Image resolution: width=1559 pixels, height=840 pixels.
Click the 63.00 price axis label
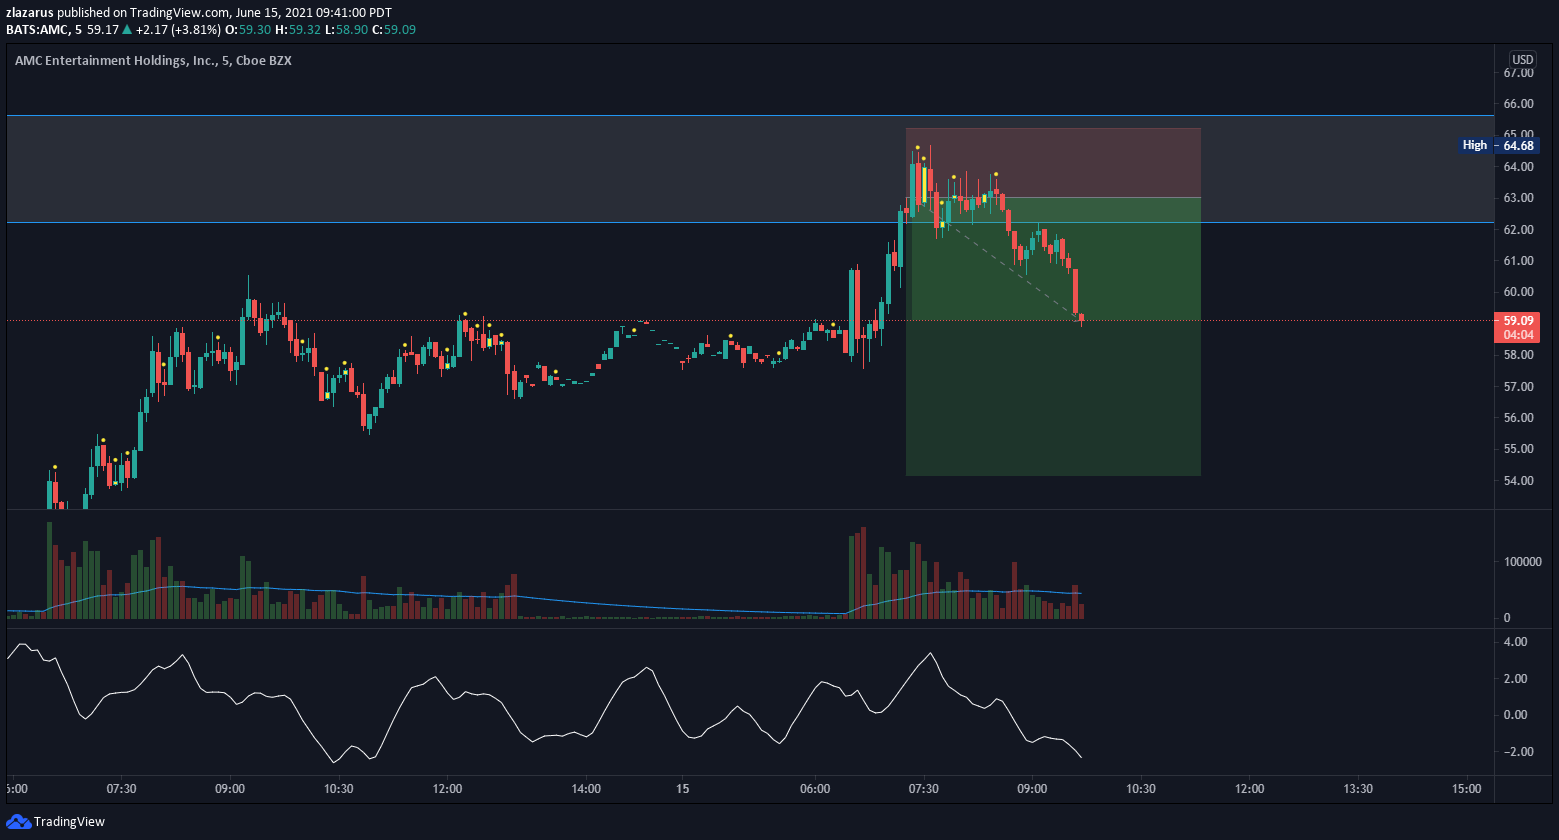[x=1518, y=198]
